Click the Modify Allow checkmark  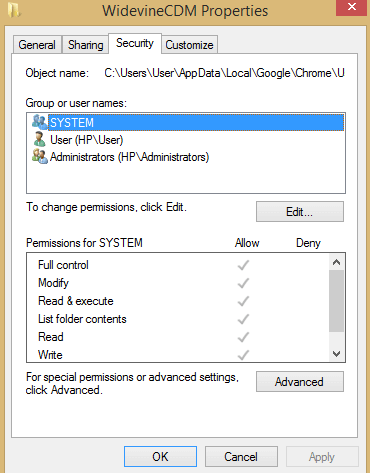coord(243,283)
